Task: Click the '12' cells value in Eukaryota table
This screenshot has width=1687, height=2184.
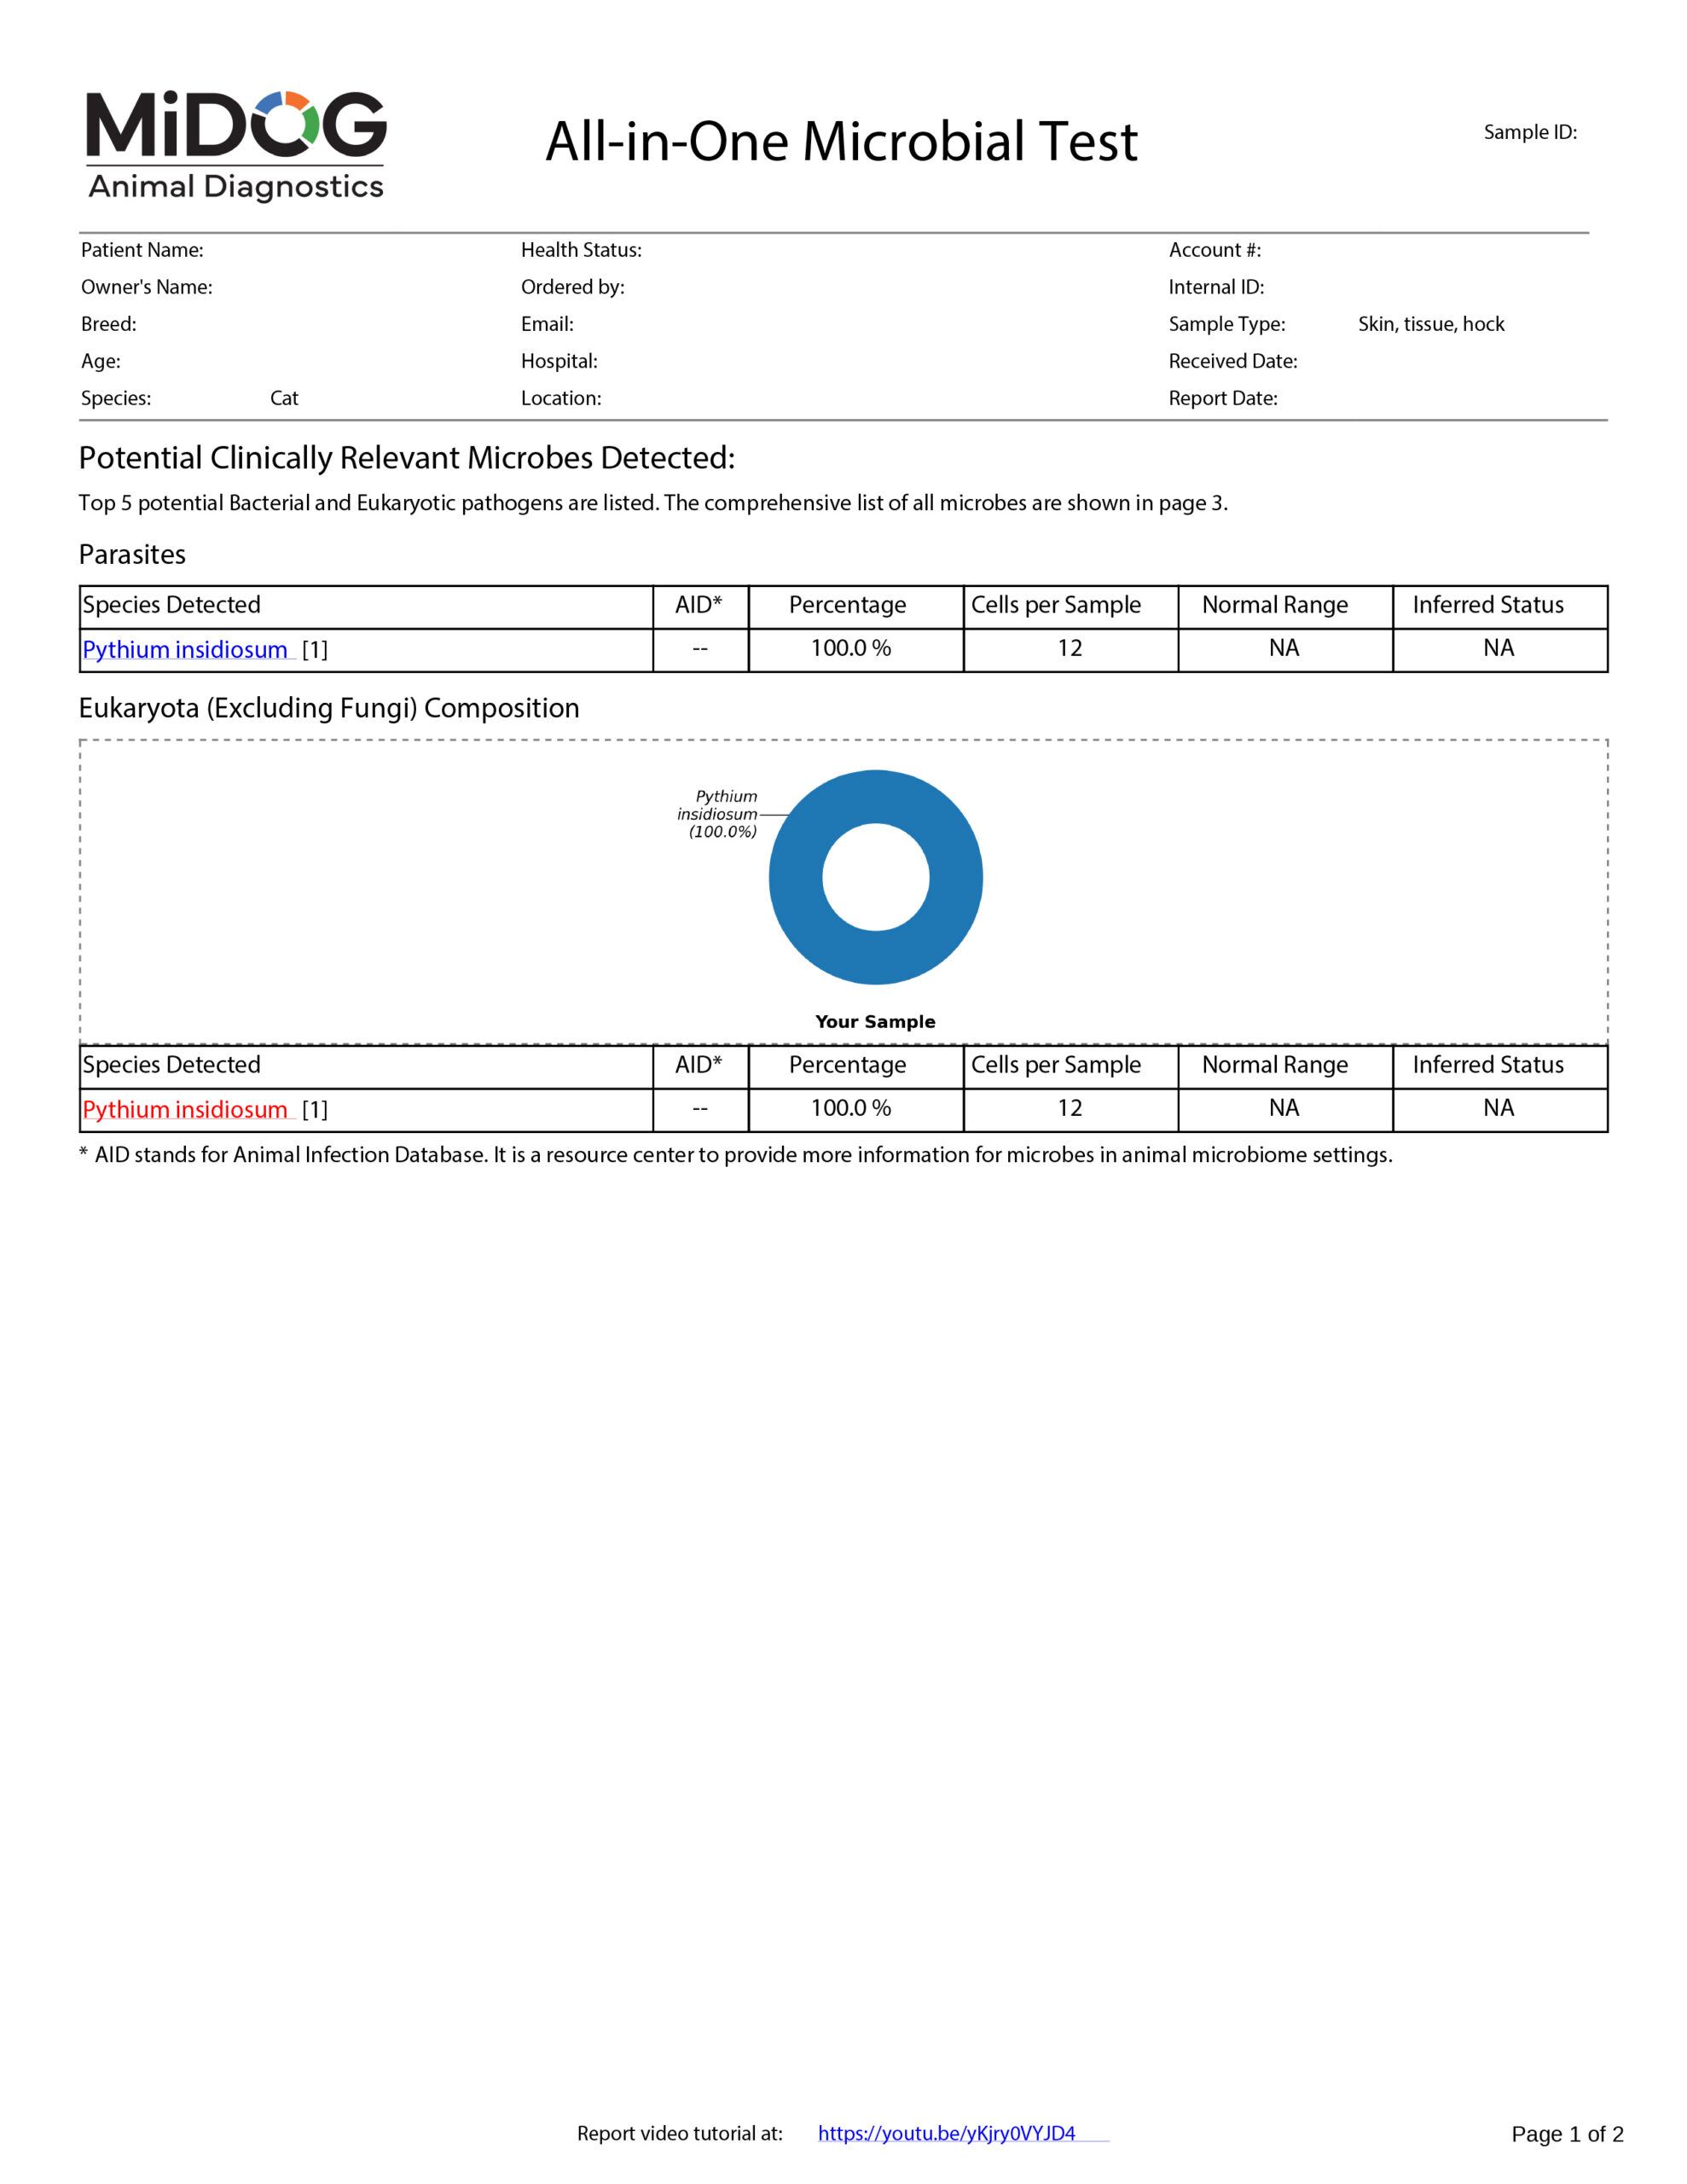Action: (x=1070, y=1108)
